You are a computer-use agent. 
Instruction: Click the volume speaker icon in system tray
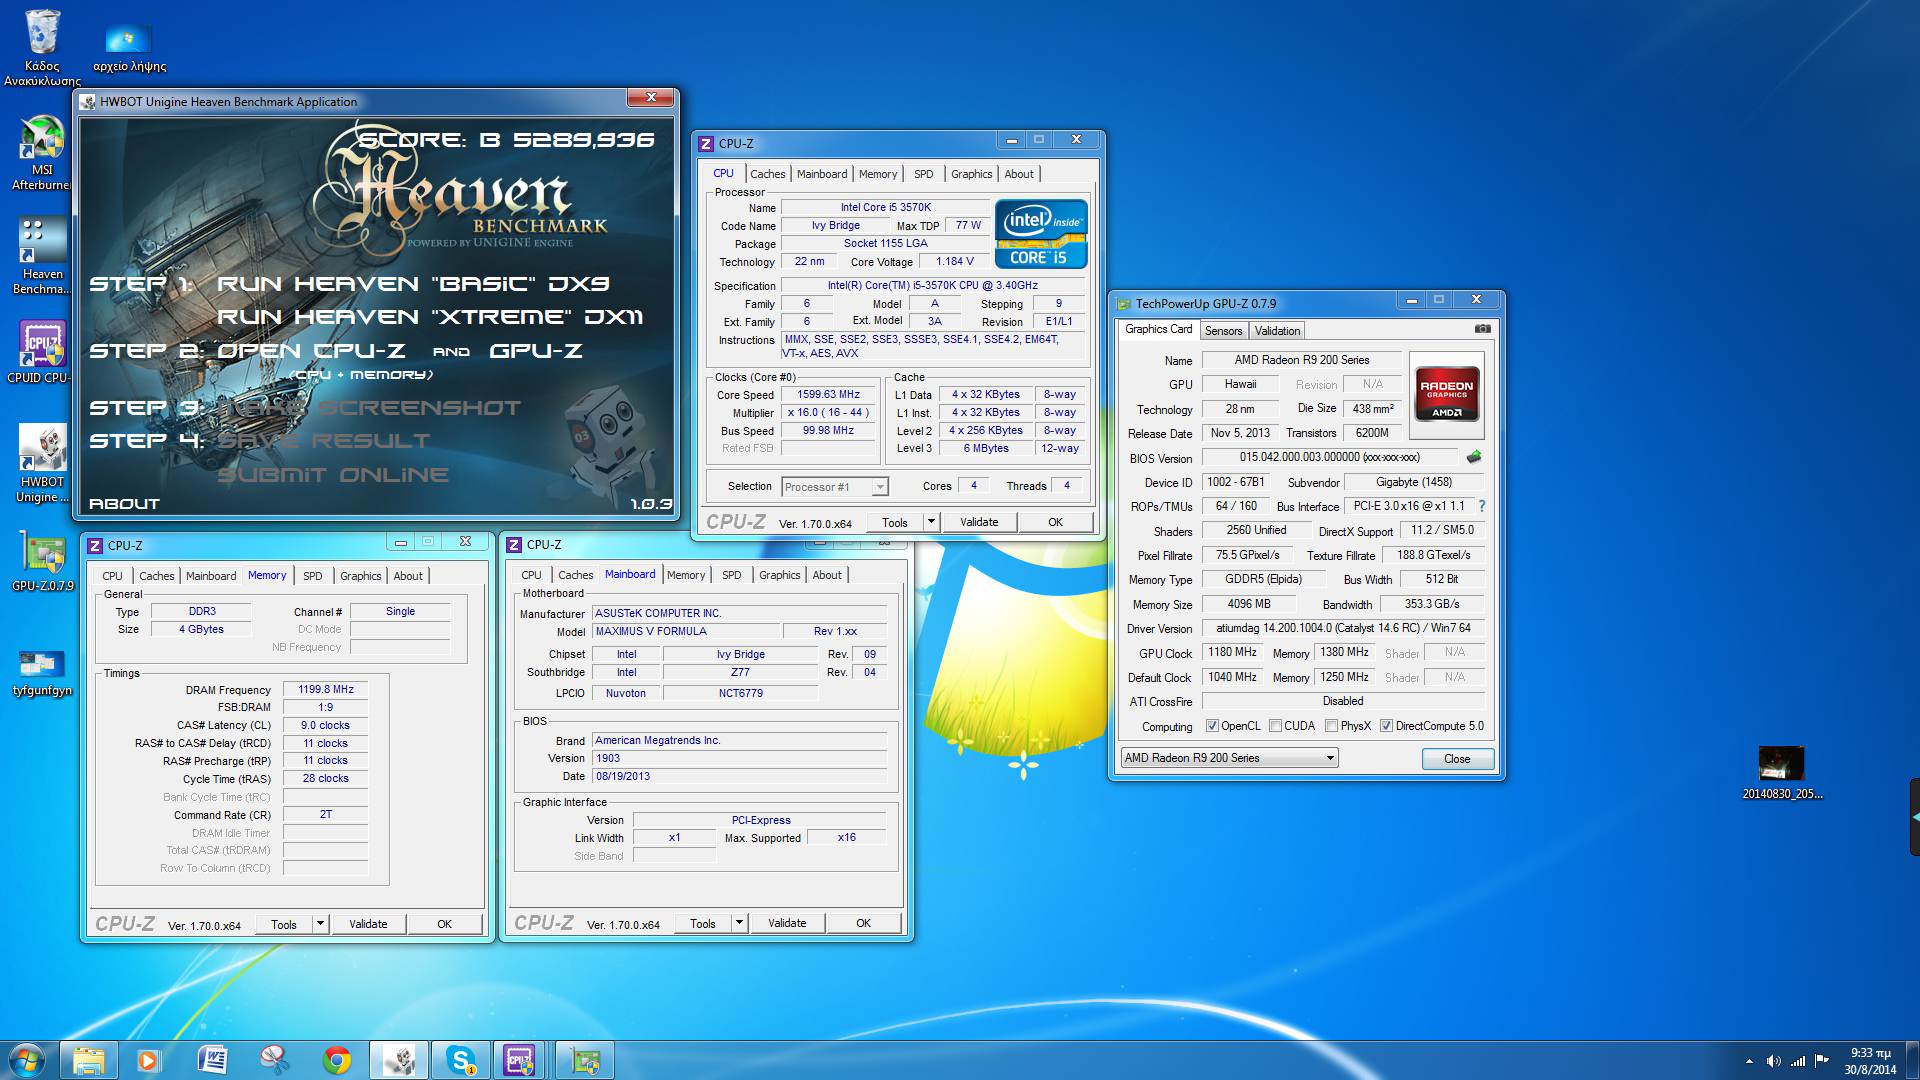click(1773, 1061)
